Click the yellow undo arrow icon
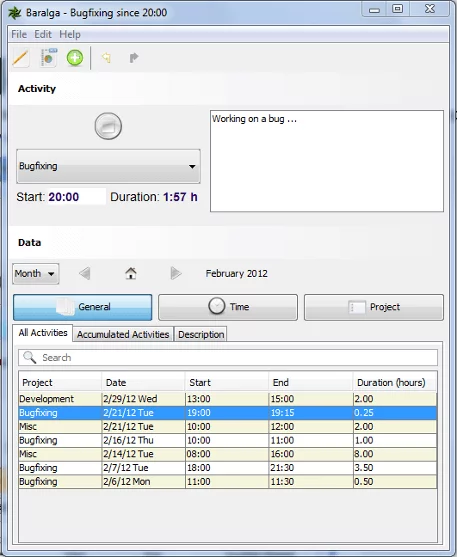This screenshot has width=457, height=557. pyautogui.click(x=106, y=58)
